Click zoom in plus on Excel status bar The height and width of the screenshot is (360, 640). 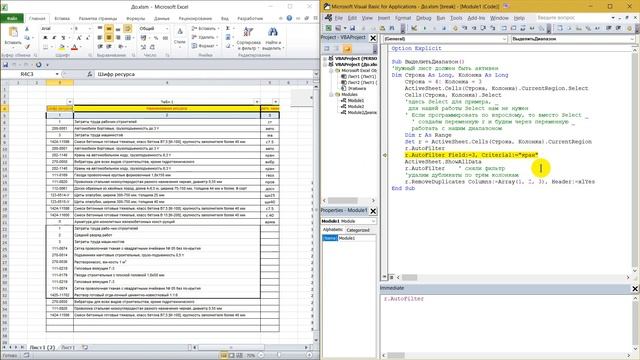[x=309, y=355]
